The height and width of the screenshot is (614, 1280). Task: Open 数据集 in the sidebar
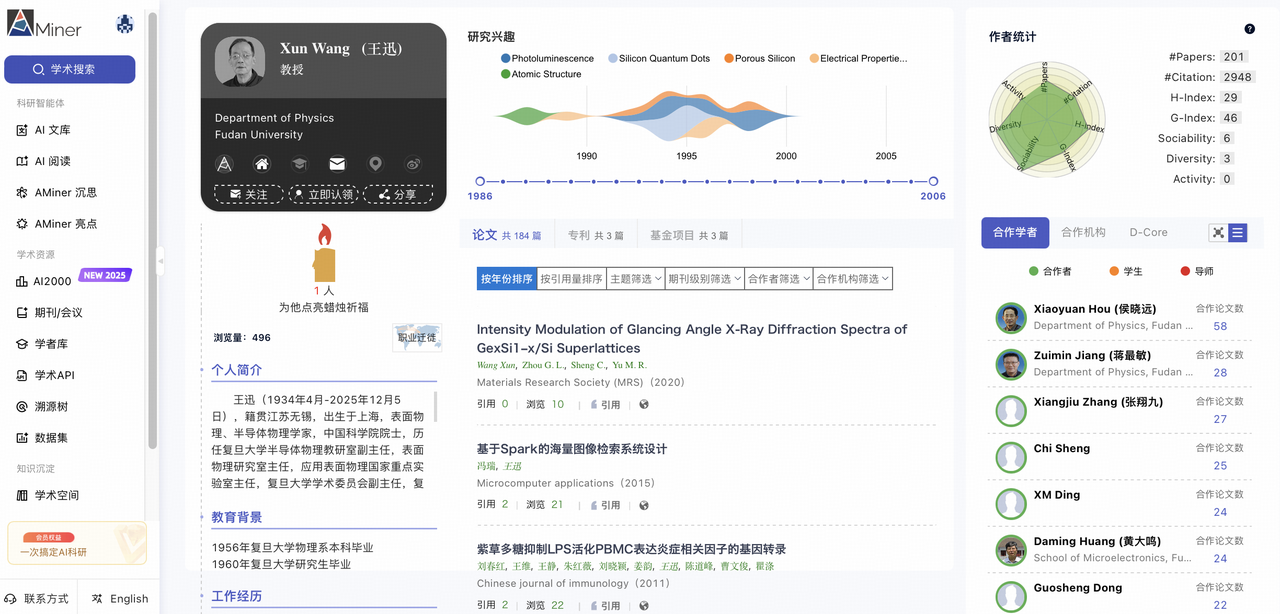pos(42,438)
